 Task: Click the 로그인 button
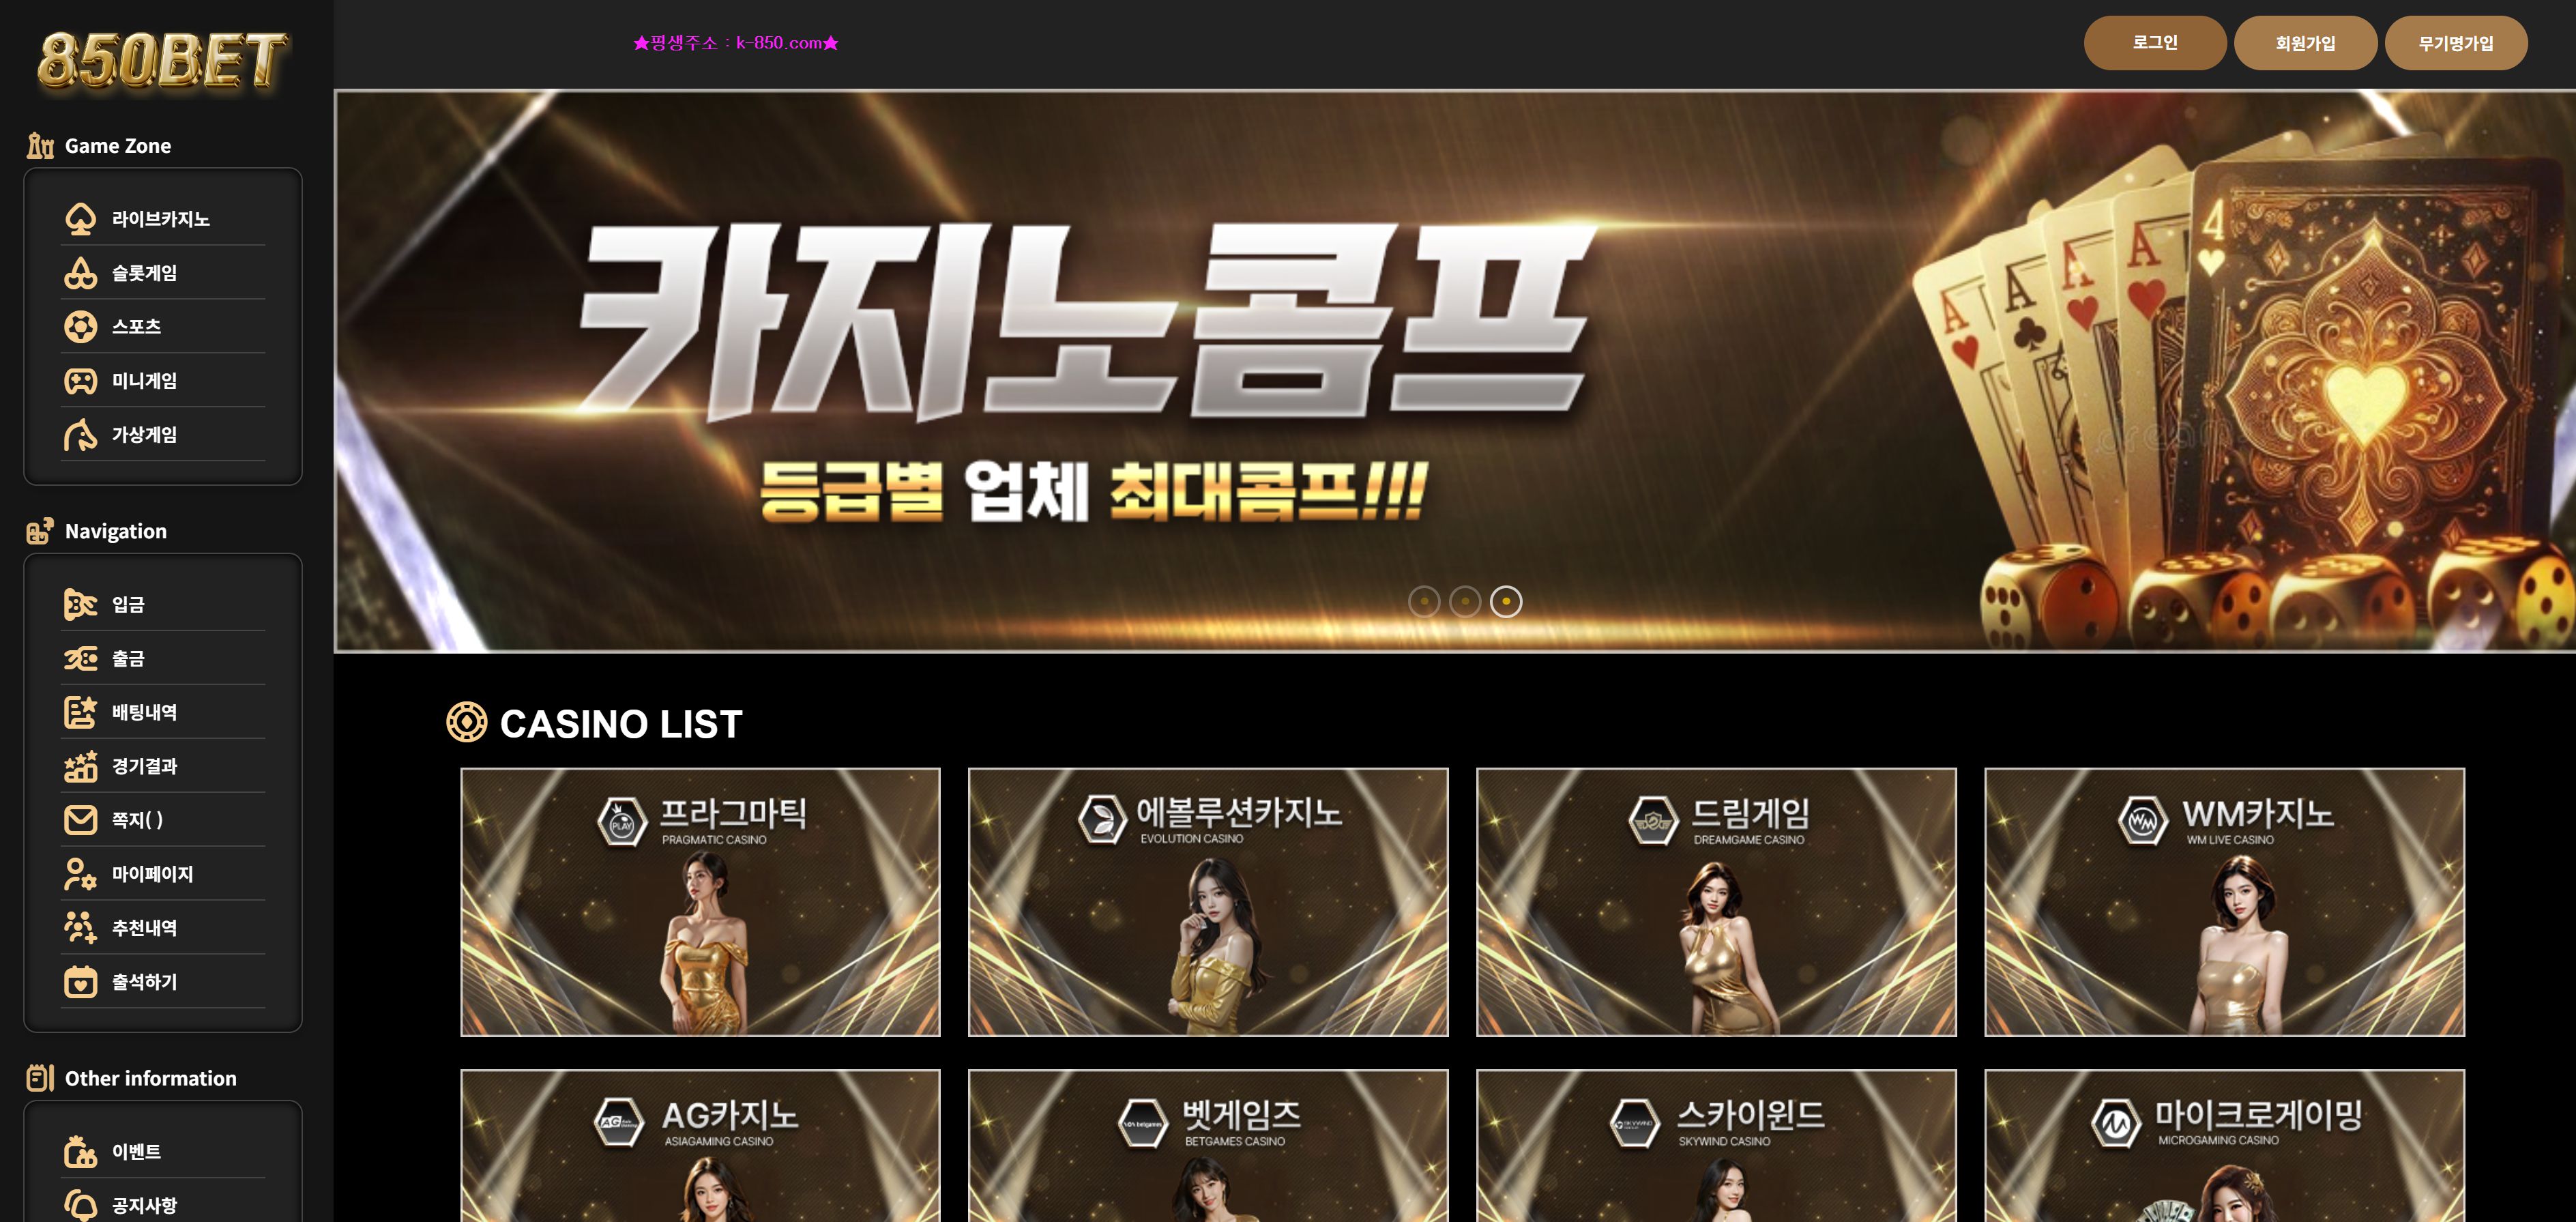pyautogui.click(x=2155, y=43)
